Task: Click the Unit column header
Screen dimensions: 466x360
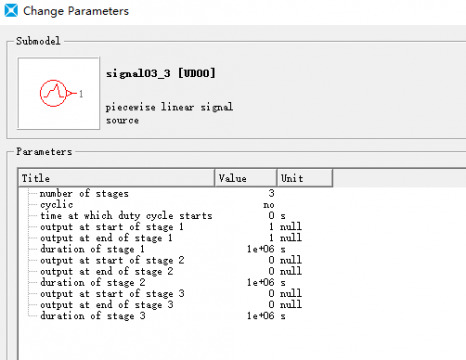Action: click(305, 178)
